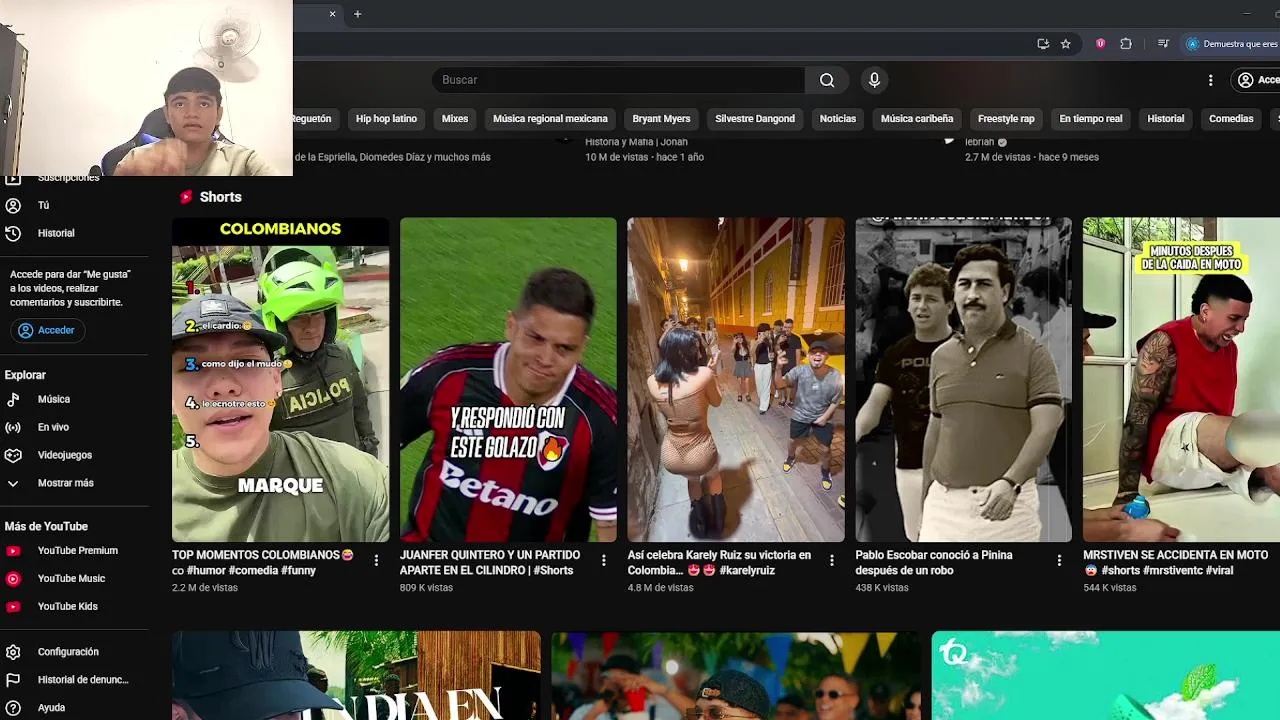
Task: Close the current browser tab
Action: 332,14
